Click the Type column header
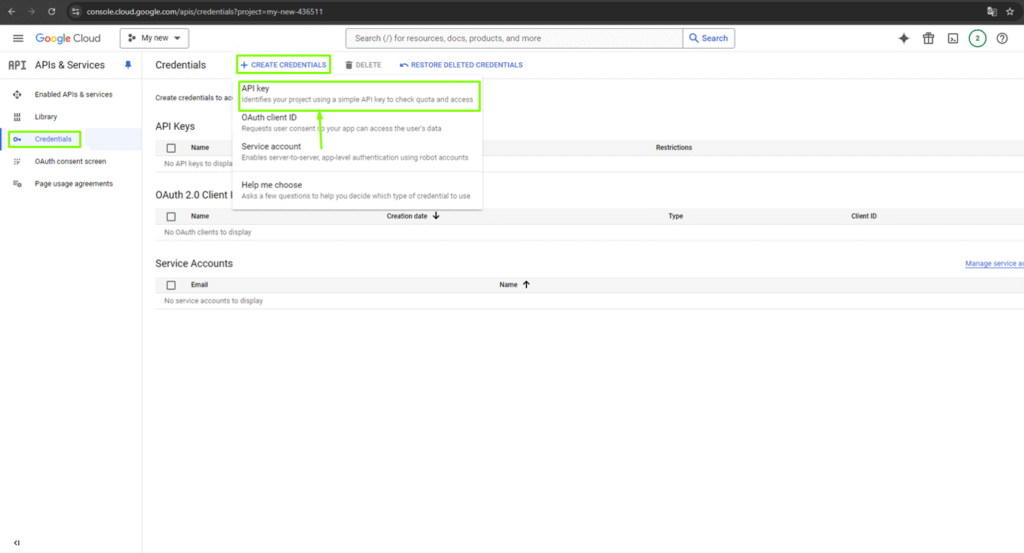The height and width of the screenshot is (553, 1024). point(675,216)
